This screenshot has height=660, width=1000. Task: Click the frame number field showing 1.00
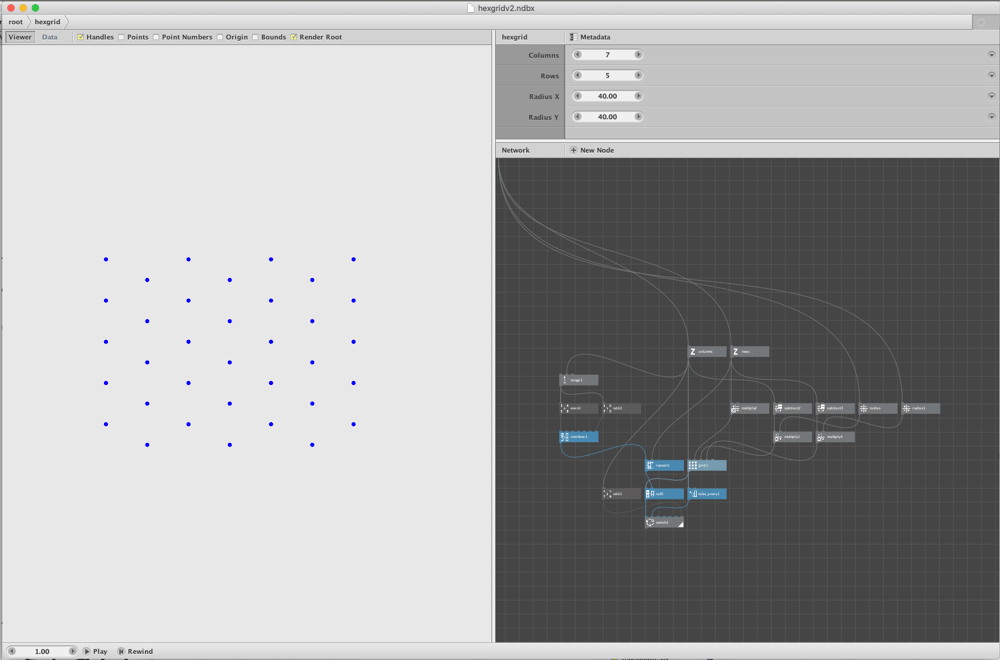42,651
